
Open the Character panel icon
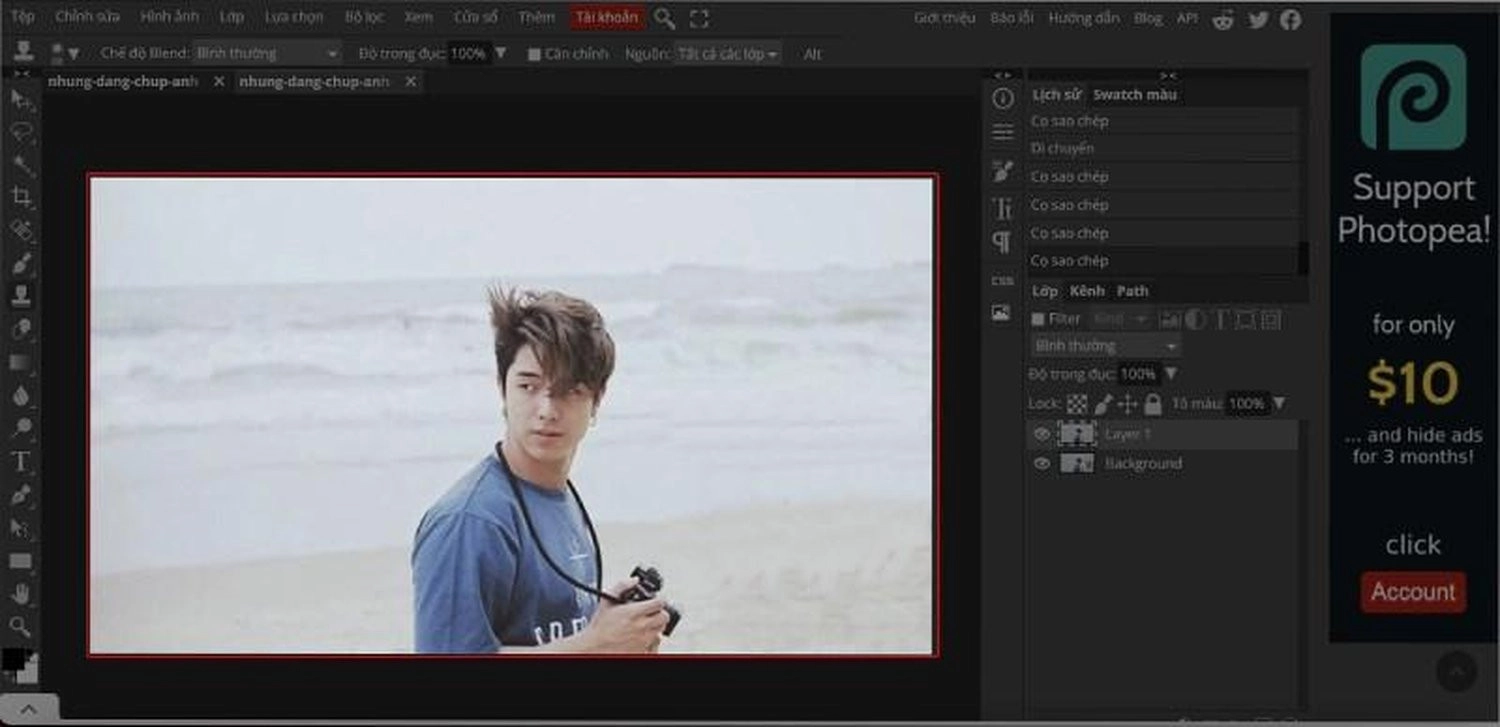[1002, 208]
